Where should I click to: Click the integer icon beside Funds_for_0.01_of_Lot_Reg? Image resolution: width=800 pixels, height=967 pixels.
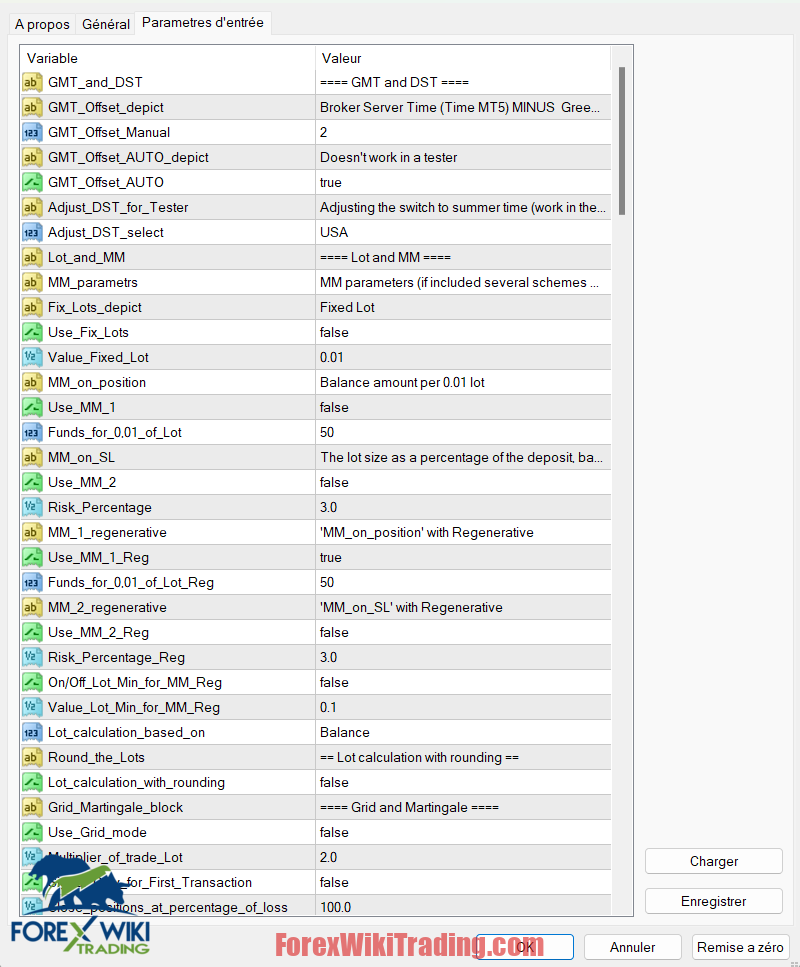coord(32,582)
